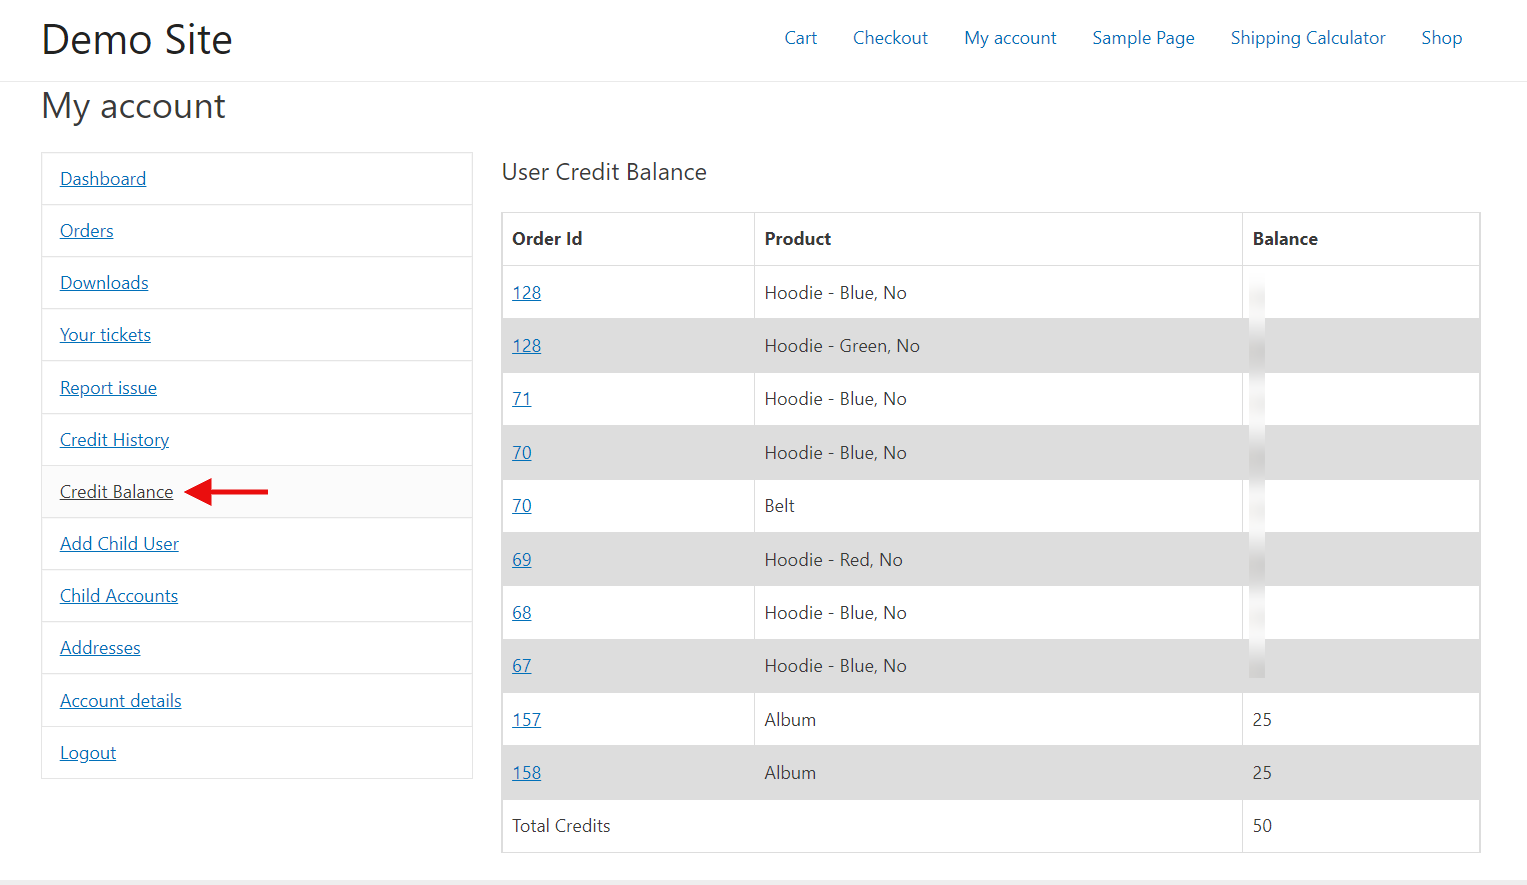Select Credit Balance in sidebar
The image size is (1527, 885).
coord(116,492)
